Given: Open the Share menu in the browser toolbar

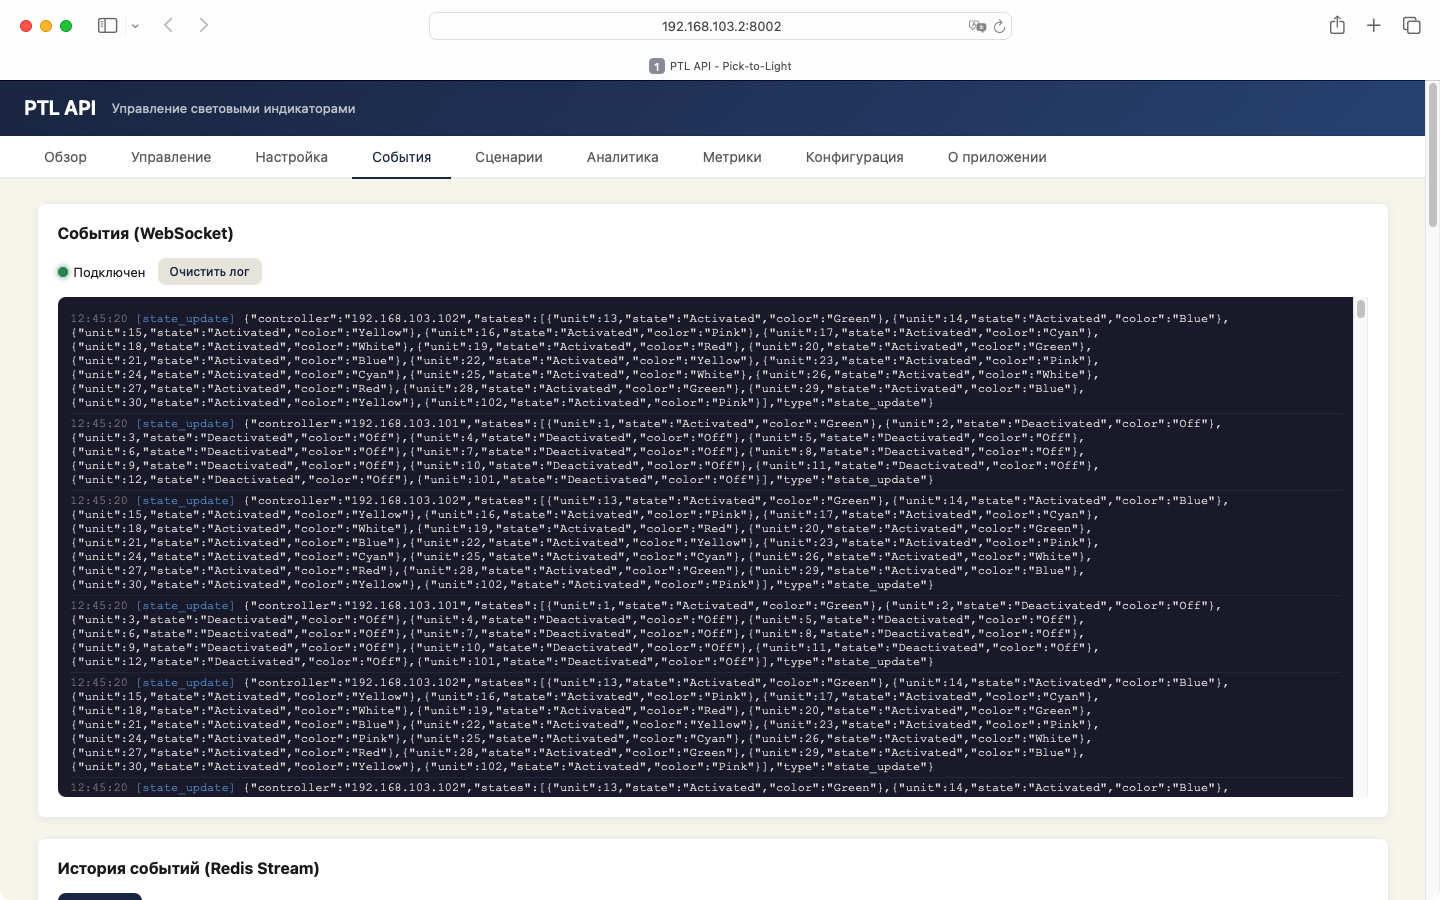Looking at the screenshot, I should coord(1337,25).
